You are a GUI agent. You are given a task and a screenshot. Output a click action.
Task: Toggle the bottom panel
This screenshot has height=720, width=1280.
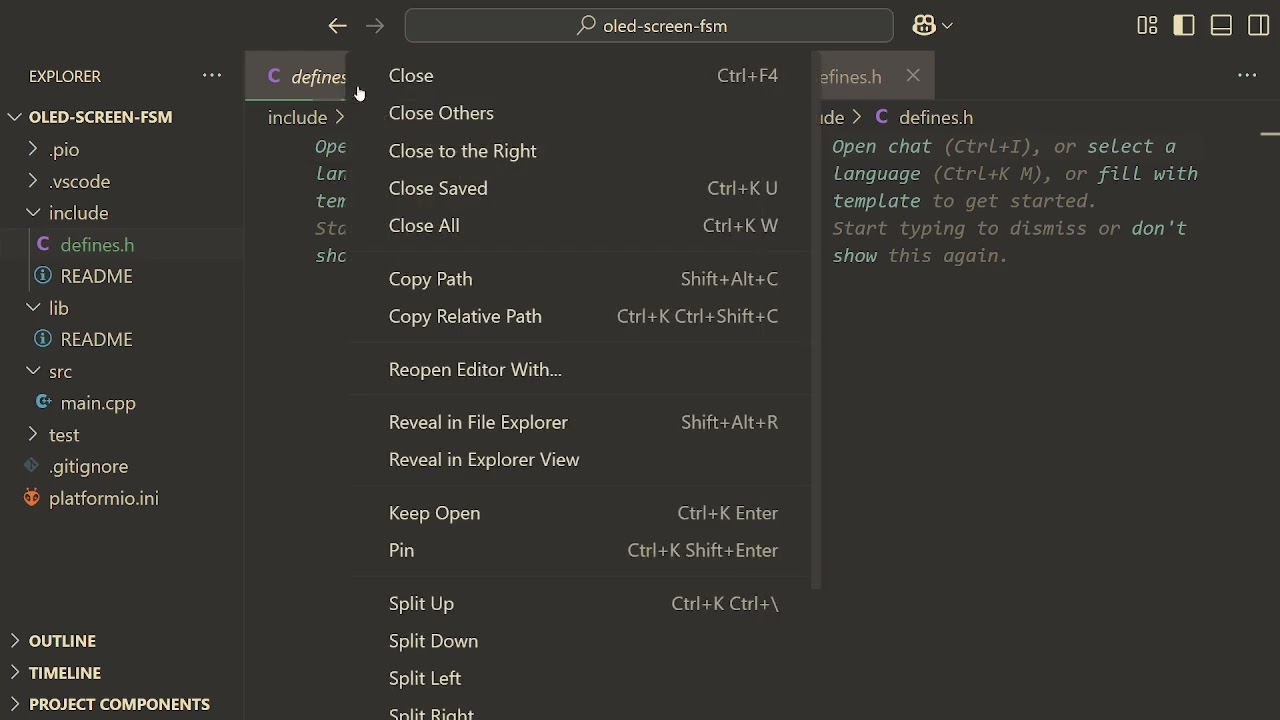tap(1221, 26)
